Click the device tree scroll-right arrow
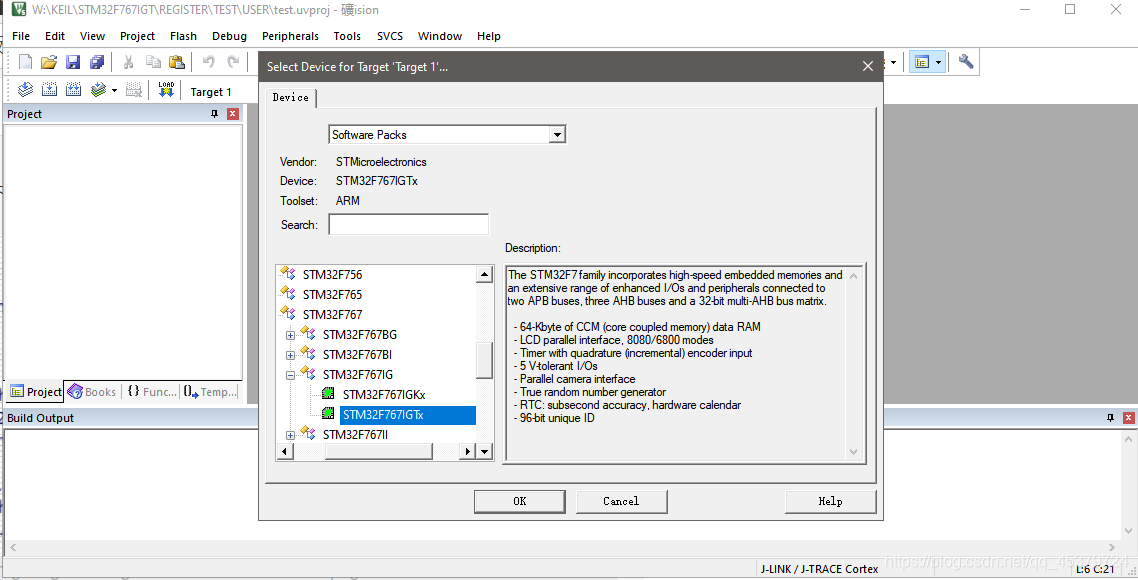Viewport: 1138px width, 580px height. [x=468, y=452]
